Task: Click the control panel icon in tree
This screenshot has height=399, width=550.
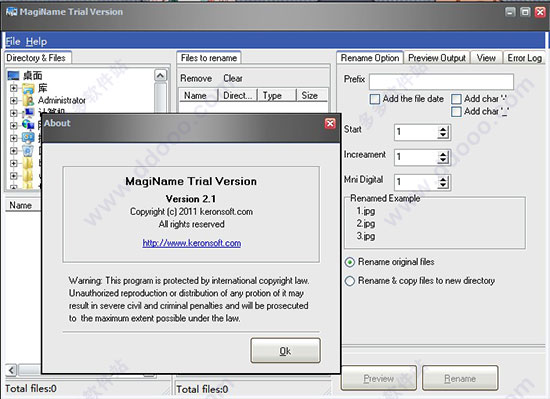Action: [28, 137]
